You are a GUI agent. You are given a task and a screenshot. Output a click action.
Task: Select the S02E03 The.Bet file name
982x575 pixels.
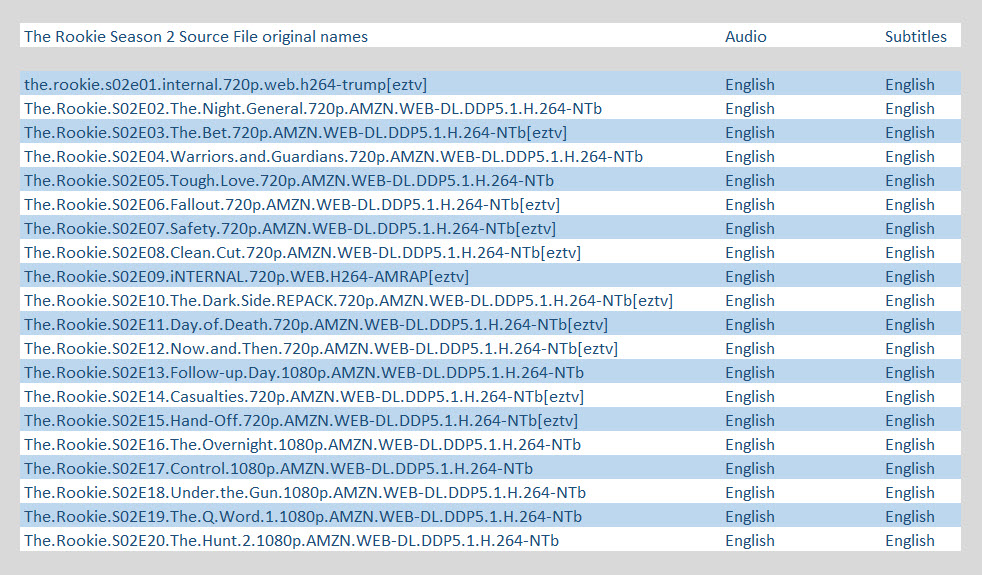pos(296,133)
